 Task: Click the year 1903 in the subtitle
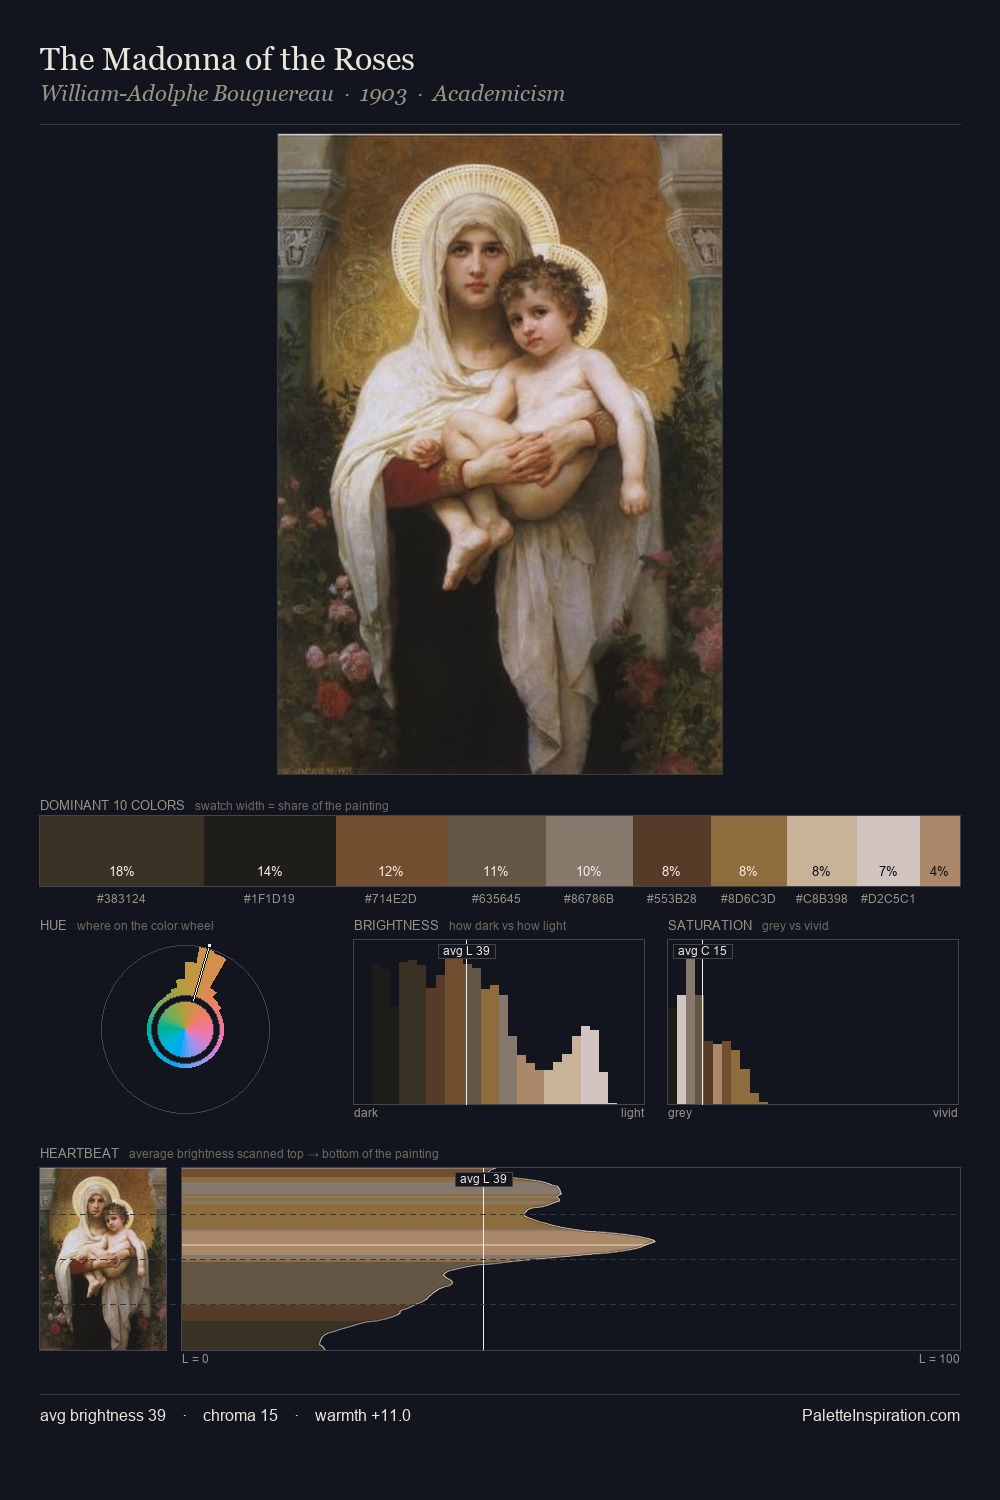coord(383,94)
